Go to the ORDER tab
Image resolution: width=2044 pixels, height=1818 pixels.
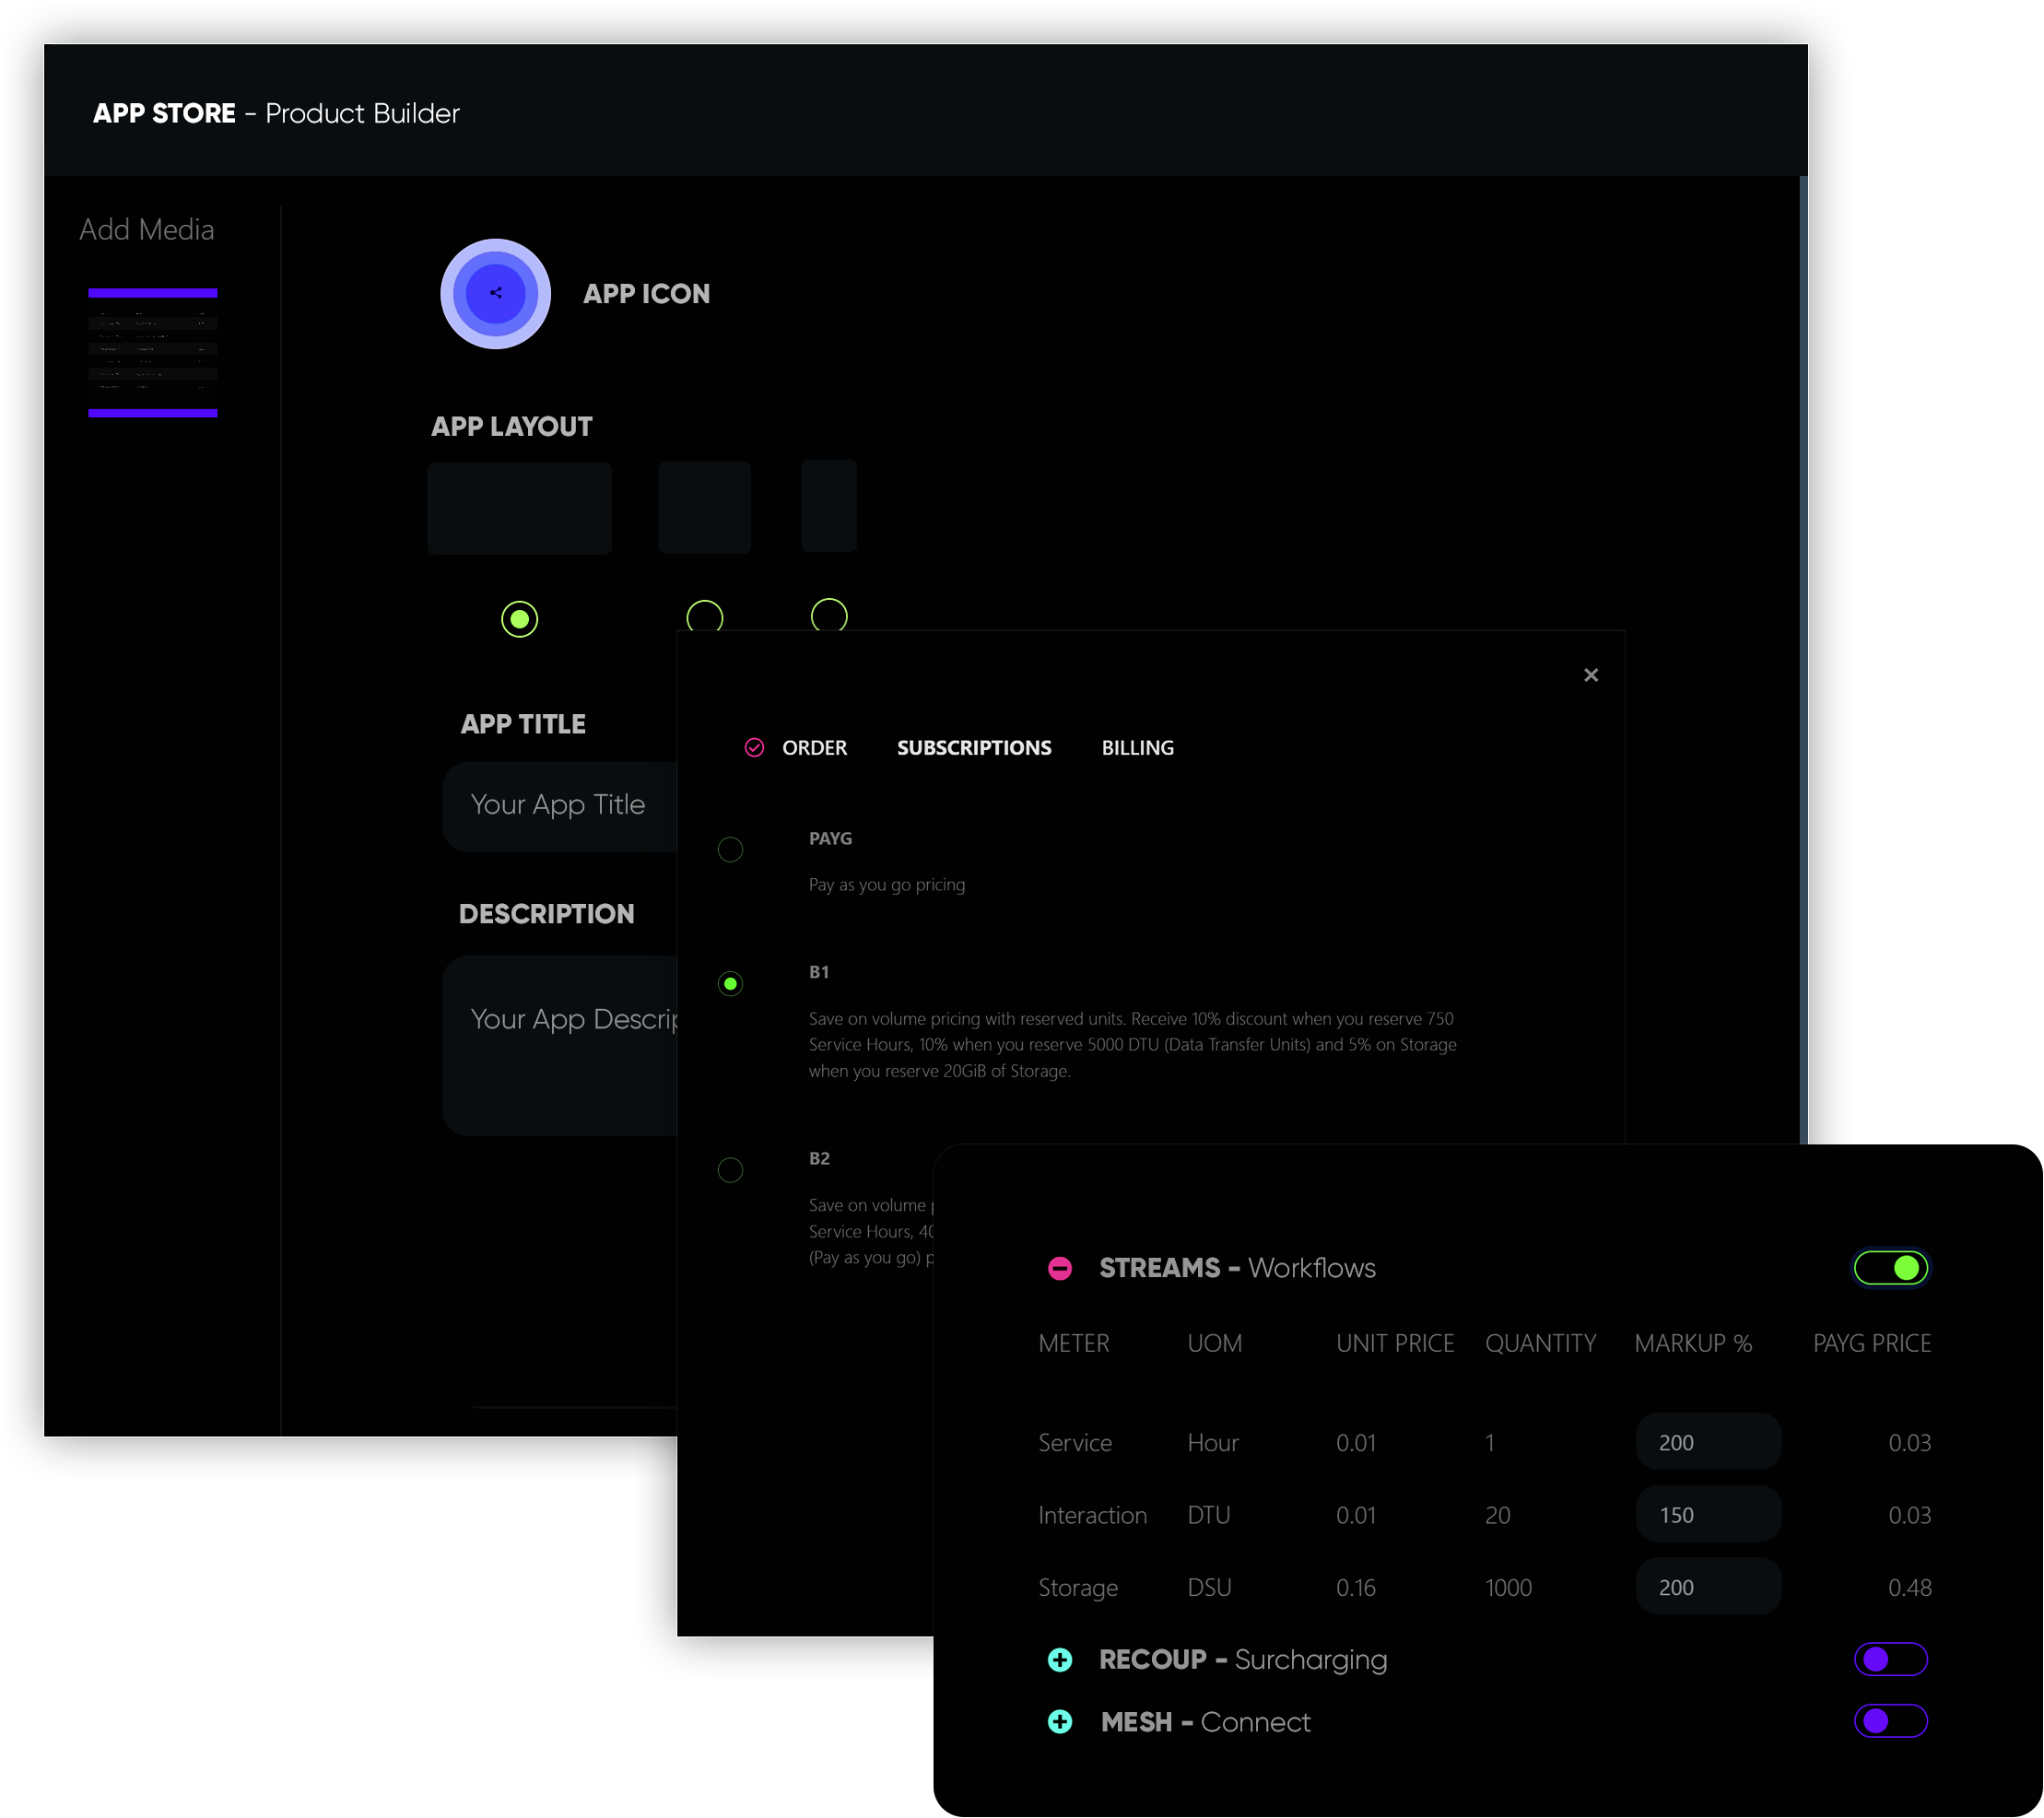(814, 748)
